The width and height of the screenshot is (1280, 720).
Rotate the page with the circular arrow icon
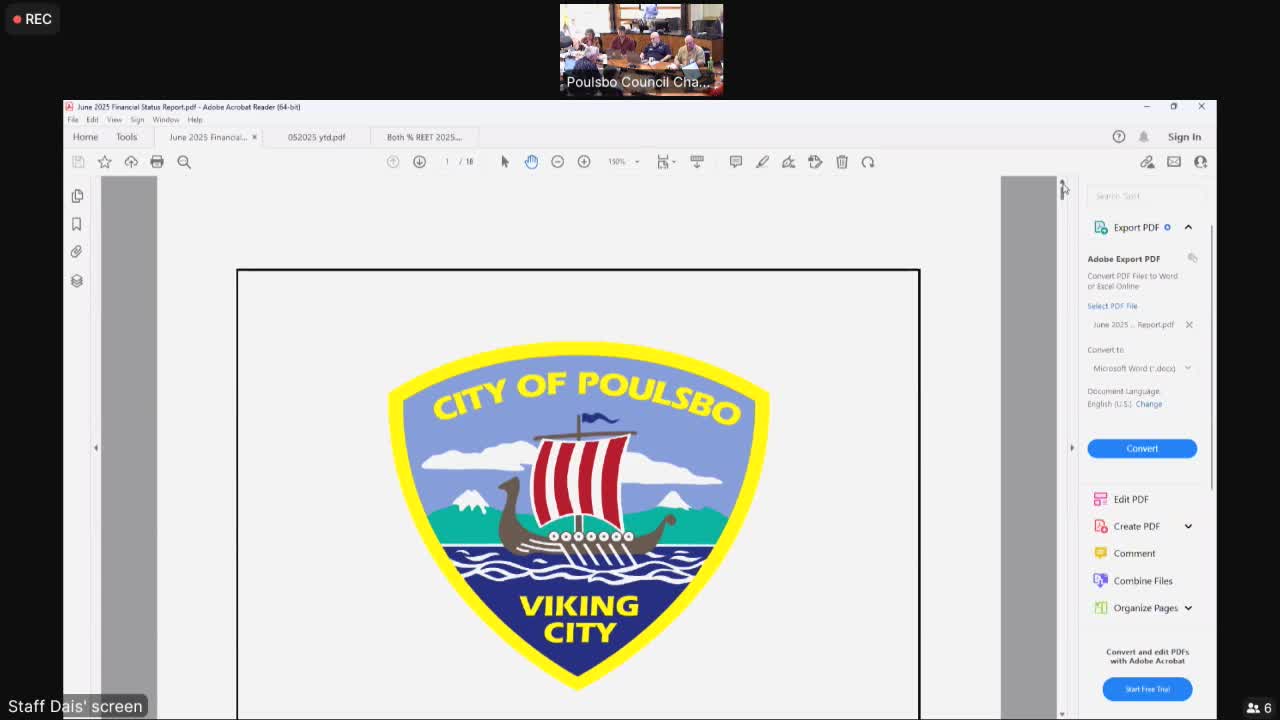[868, 162]
